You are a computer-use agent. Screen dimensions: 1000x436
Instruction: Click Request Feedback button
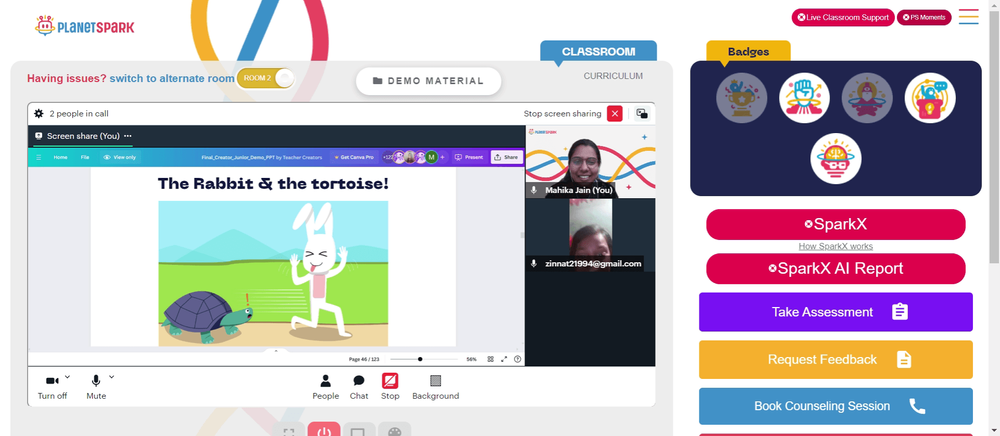pos(835,360)
